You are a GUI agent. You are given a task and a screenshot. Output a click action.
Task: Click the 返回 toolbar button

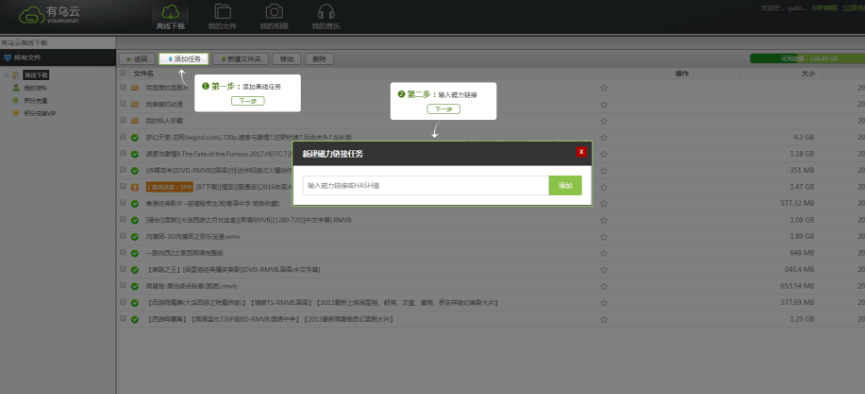[x=137, y=58]
